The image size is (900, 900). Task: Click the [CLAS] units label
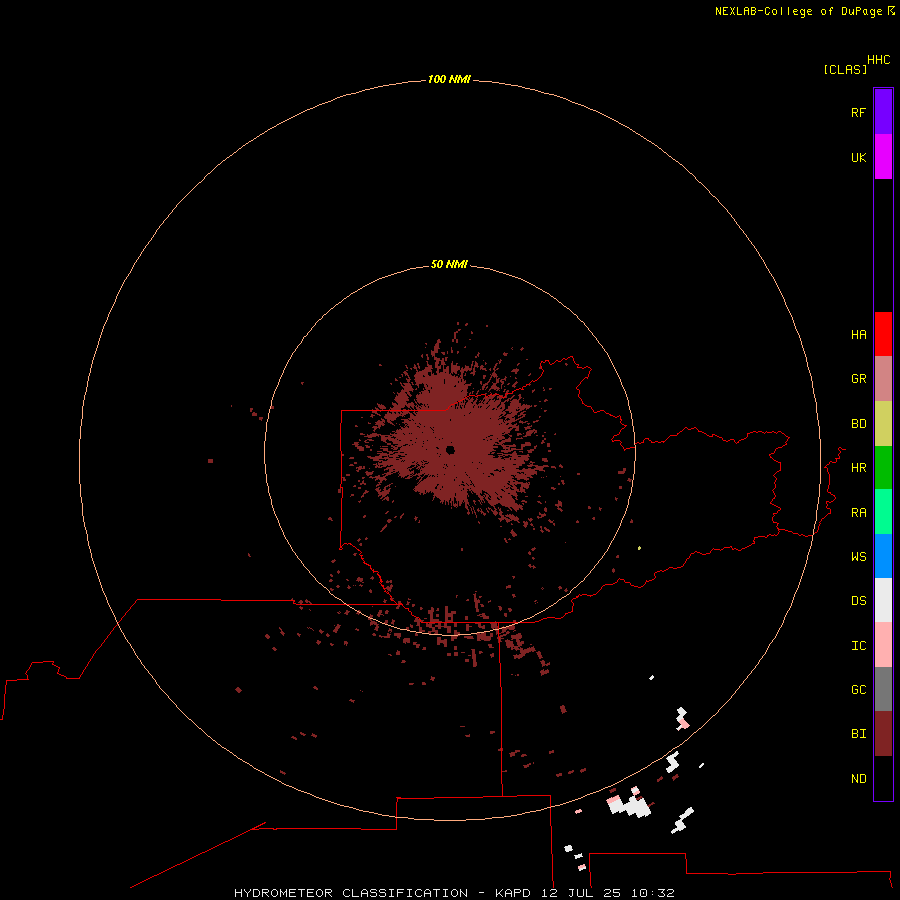845,69
